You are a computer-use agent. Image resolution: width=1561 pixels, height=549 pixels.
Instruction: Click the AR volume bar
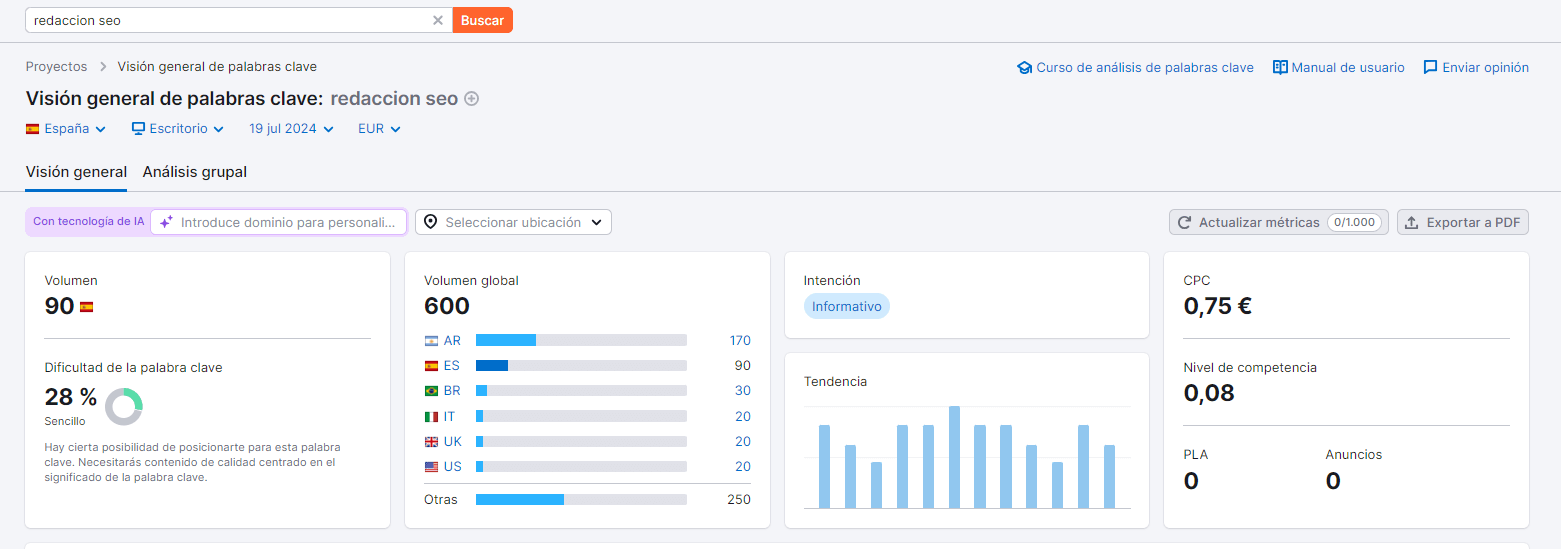pyautogui.click(x=581, y=340)
